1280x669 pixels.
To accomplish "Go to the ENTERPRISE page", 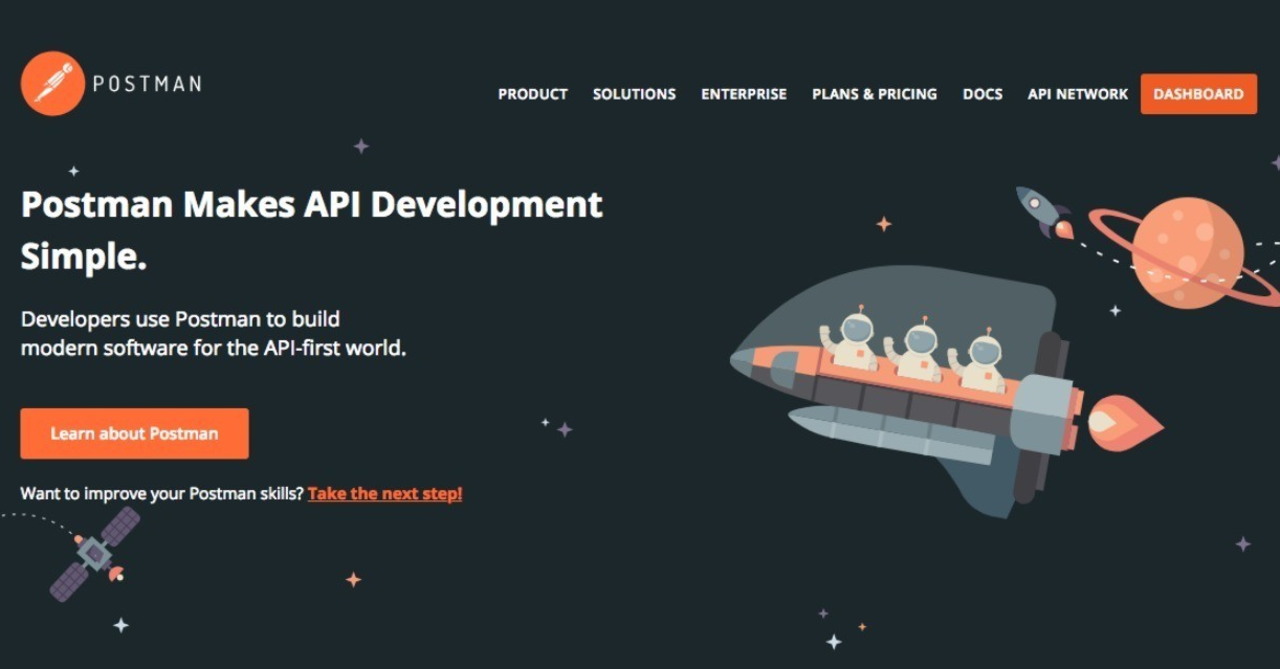I will coord(744,94).
